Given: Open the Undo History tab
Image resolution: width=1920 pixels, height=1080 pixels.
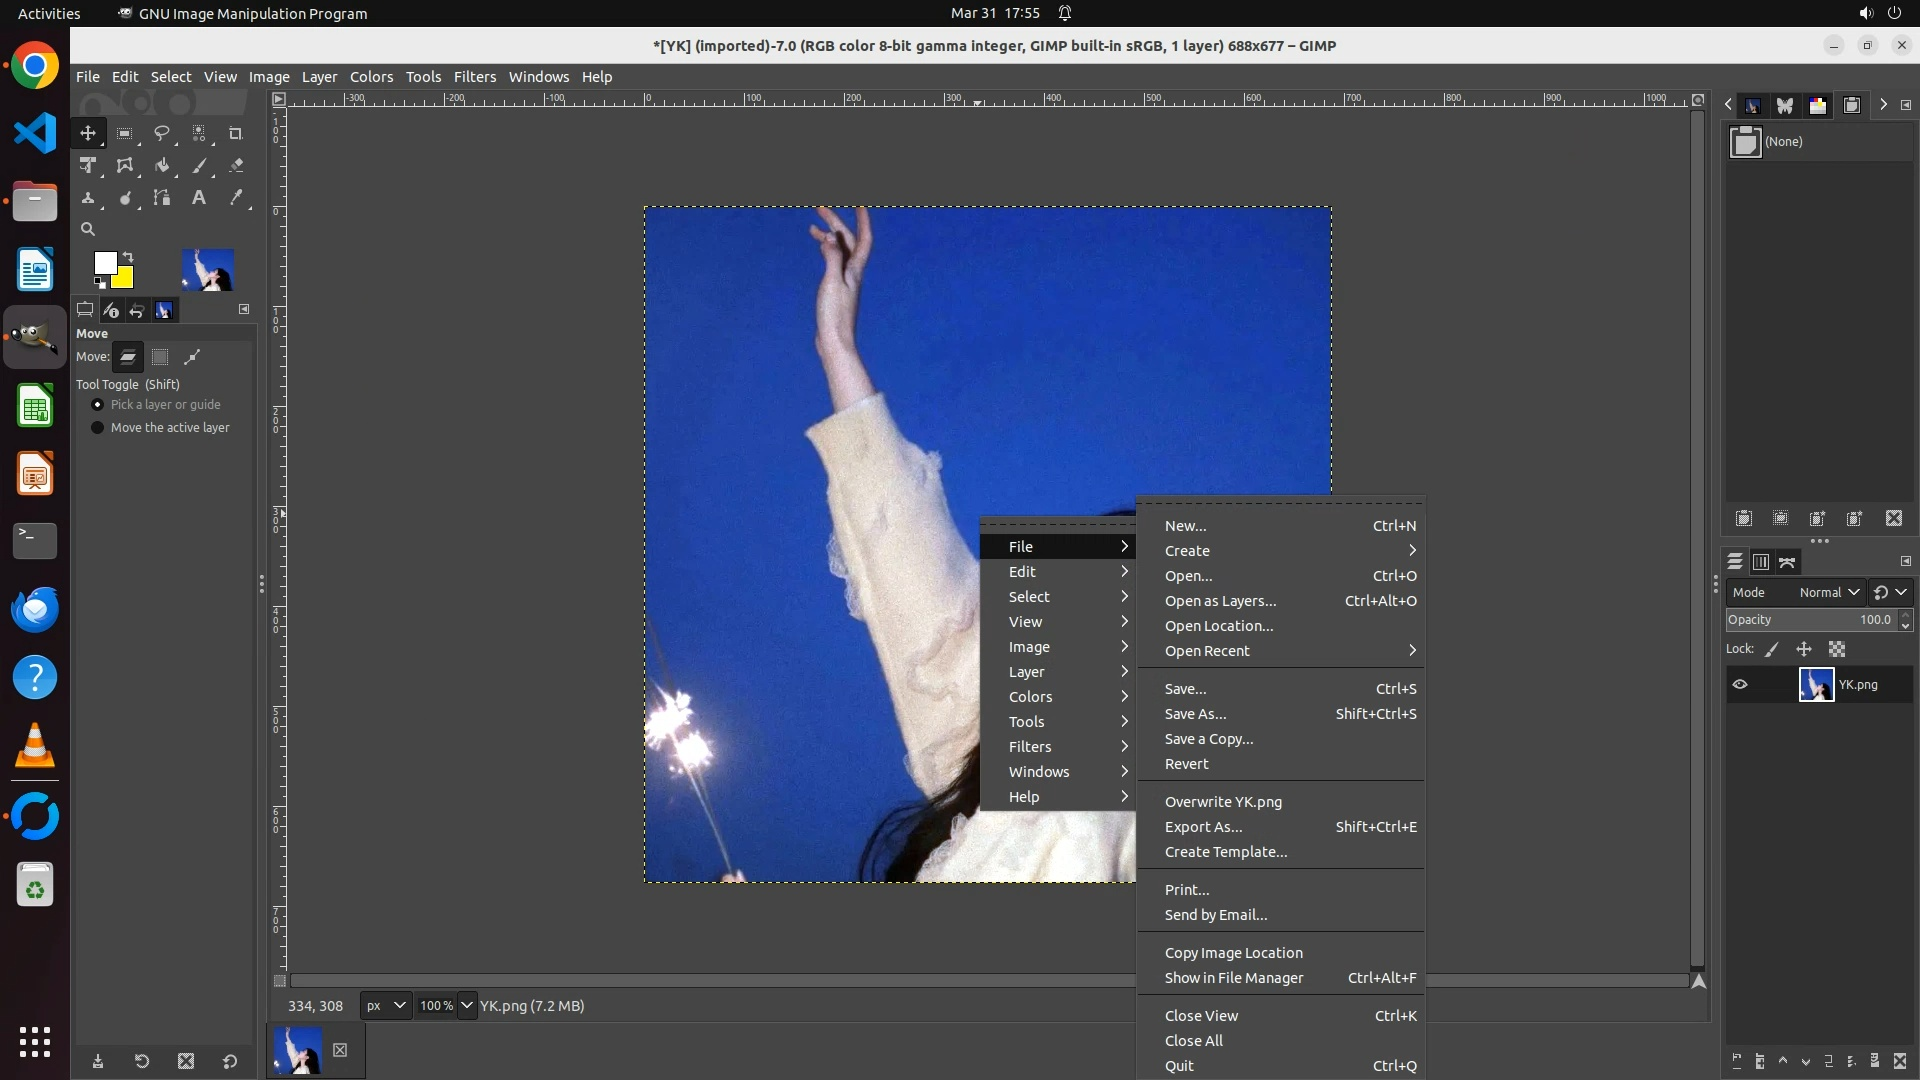Looking at the screenshot, I should pyautogui.click(x=137, y=310).
